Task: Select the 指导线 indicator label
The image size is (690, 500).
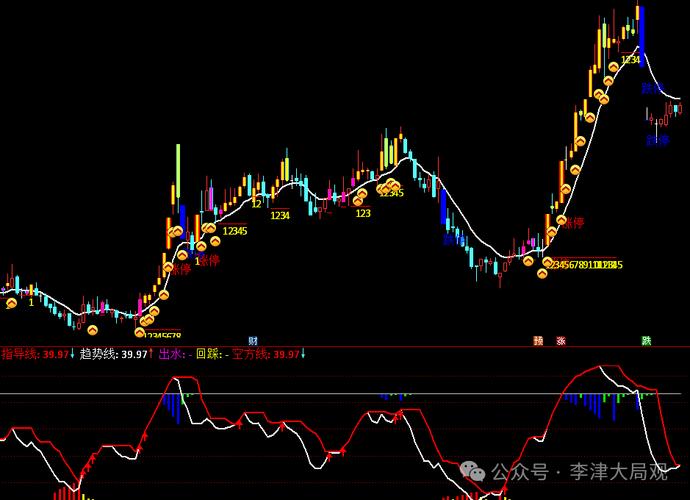Action: (20, 354)
